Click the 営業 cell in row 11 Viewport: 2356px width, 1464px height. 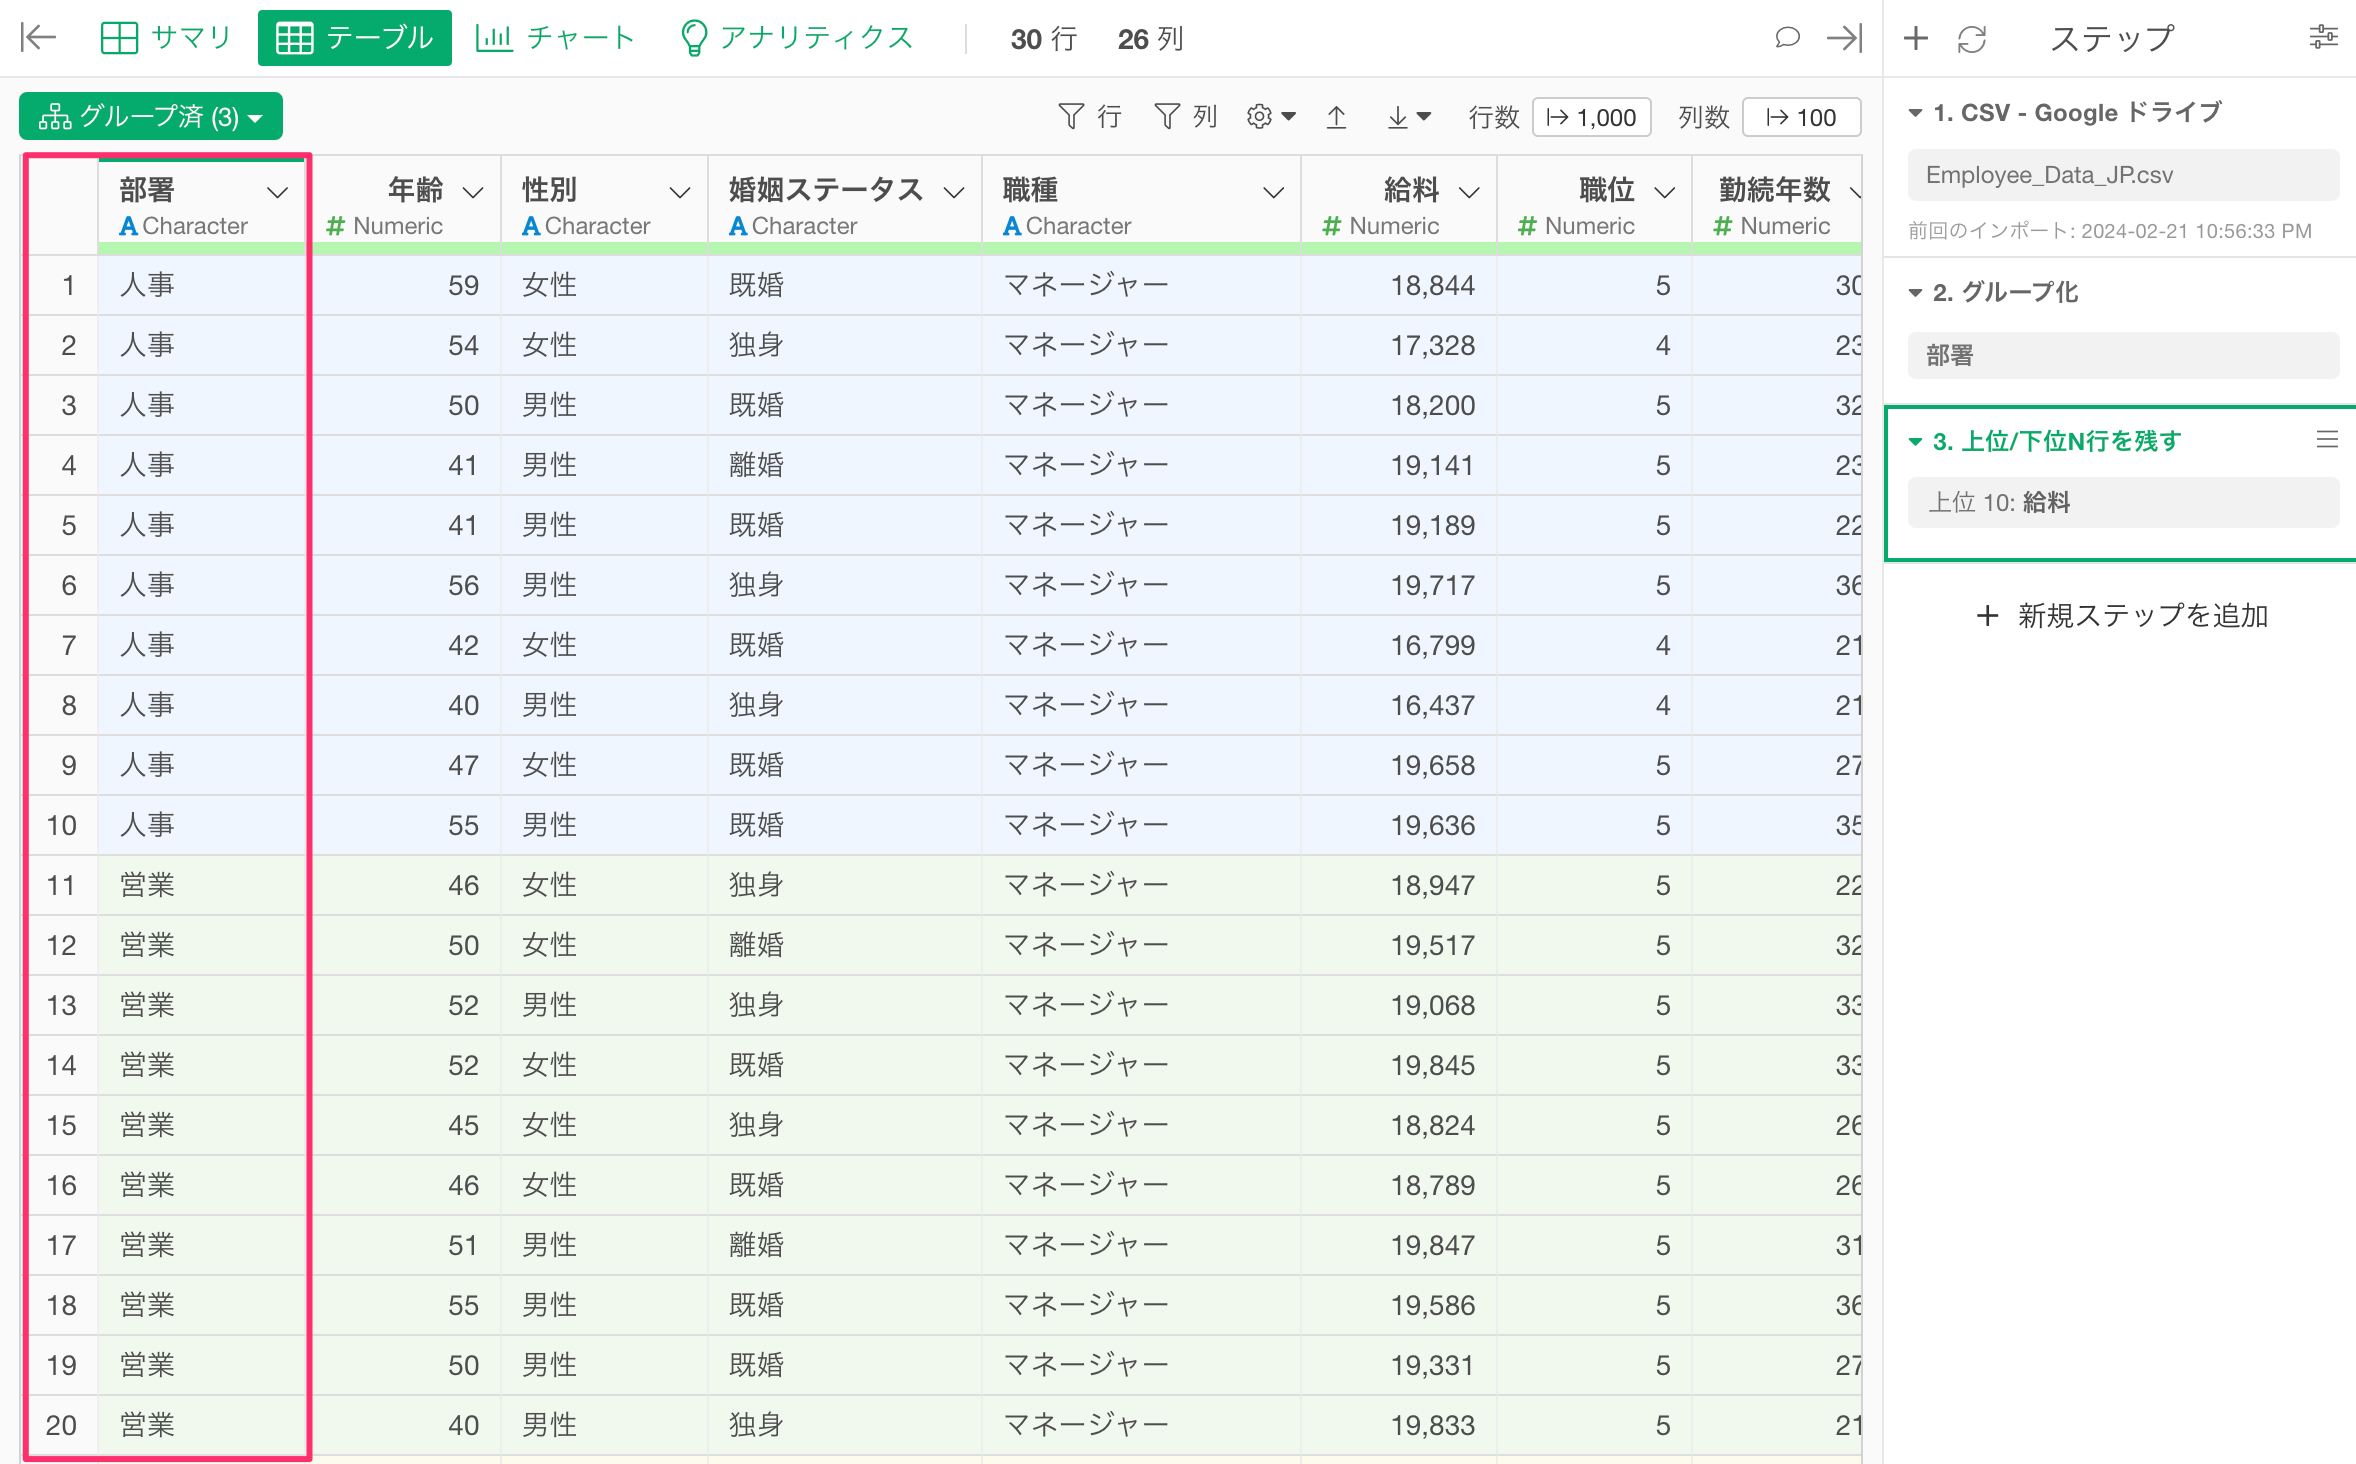[201, 885]
